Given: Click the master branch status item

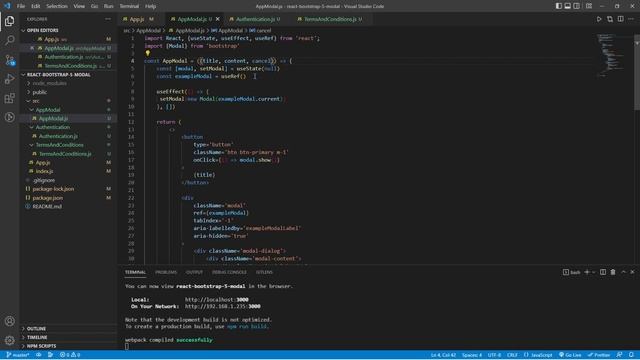Looking at the screenshot, I should 17,355.
